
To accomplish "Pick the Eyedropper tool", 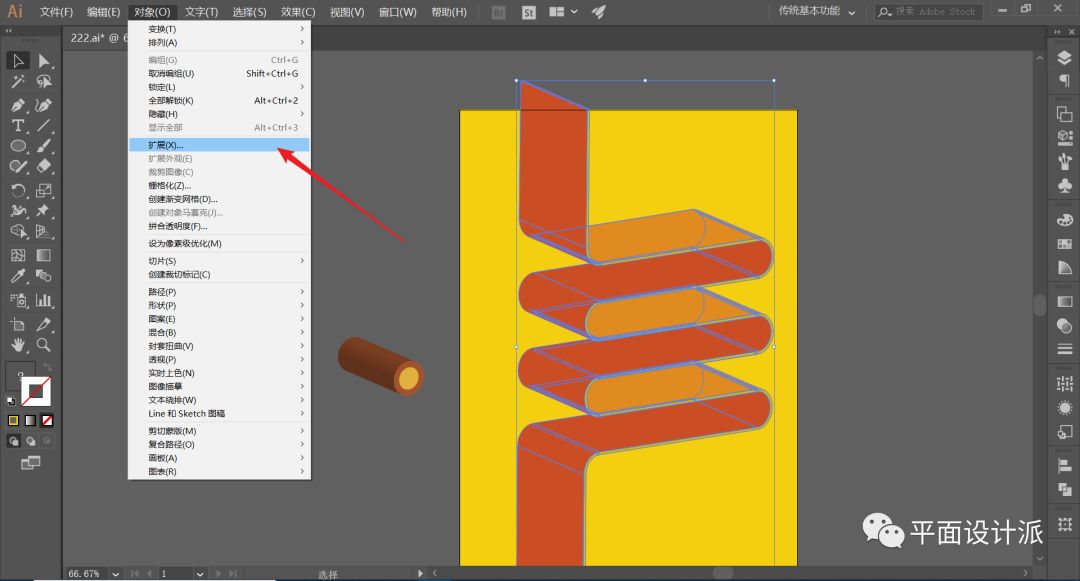I will click(18, 277).
